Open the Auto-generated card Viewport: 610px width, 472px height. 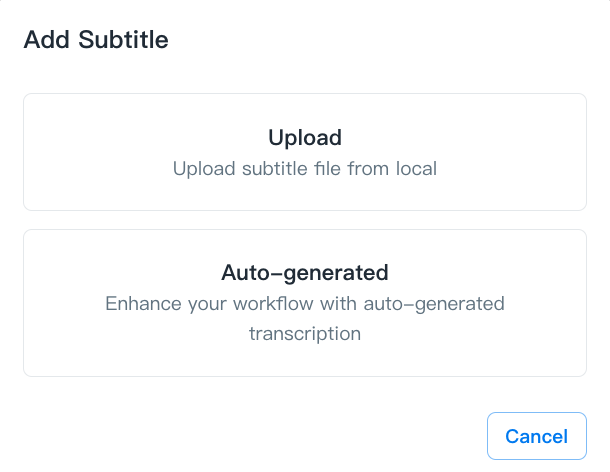tap(304, 302)
